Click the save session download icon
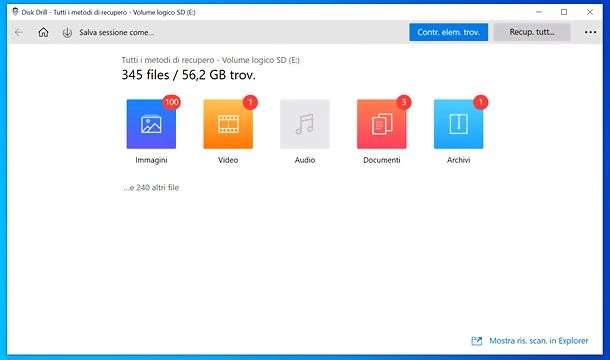Image resolution: width=610 pixels, height=360 pixels. [67, 33]
